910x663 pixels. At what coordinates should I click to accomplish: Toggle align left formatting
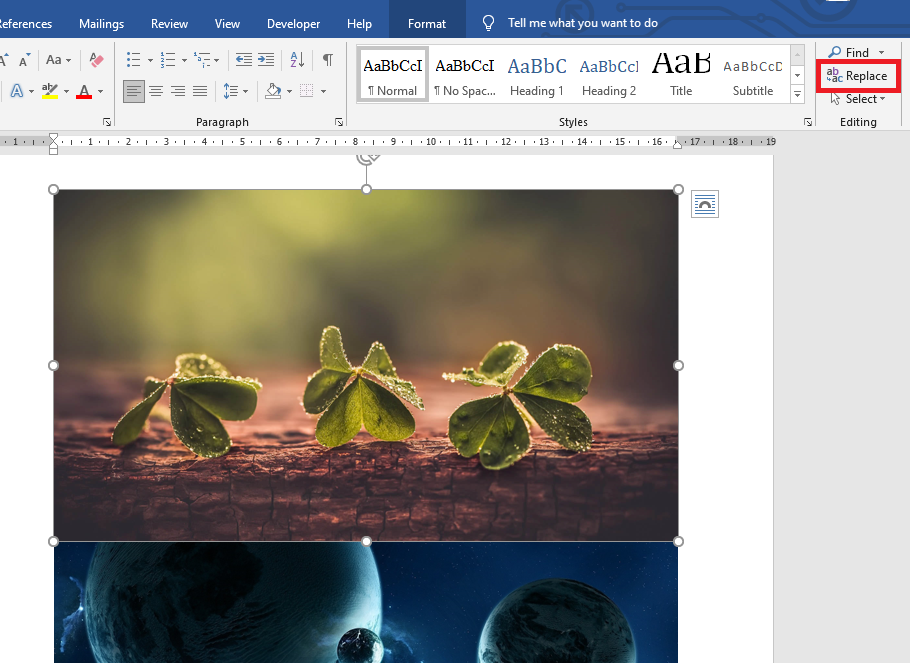[x=134, y=91]
